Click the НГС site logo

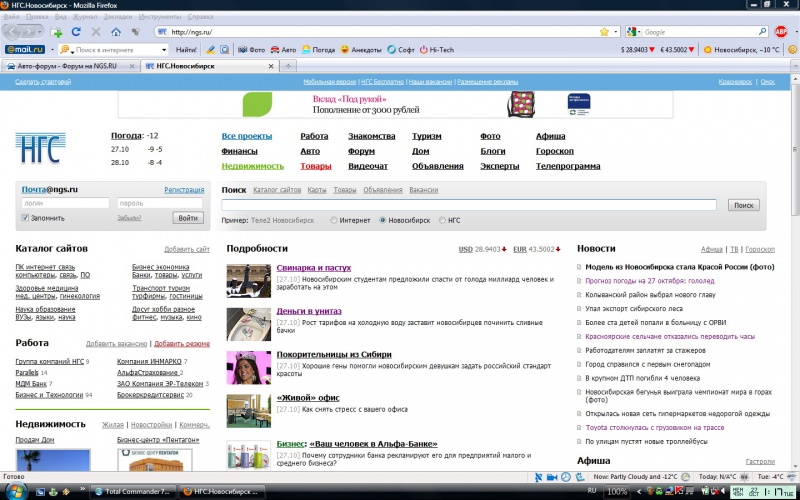coord(42,149)
